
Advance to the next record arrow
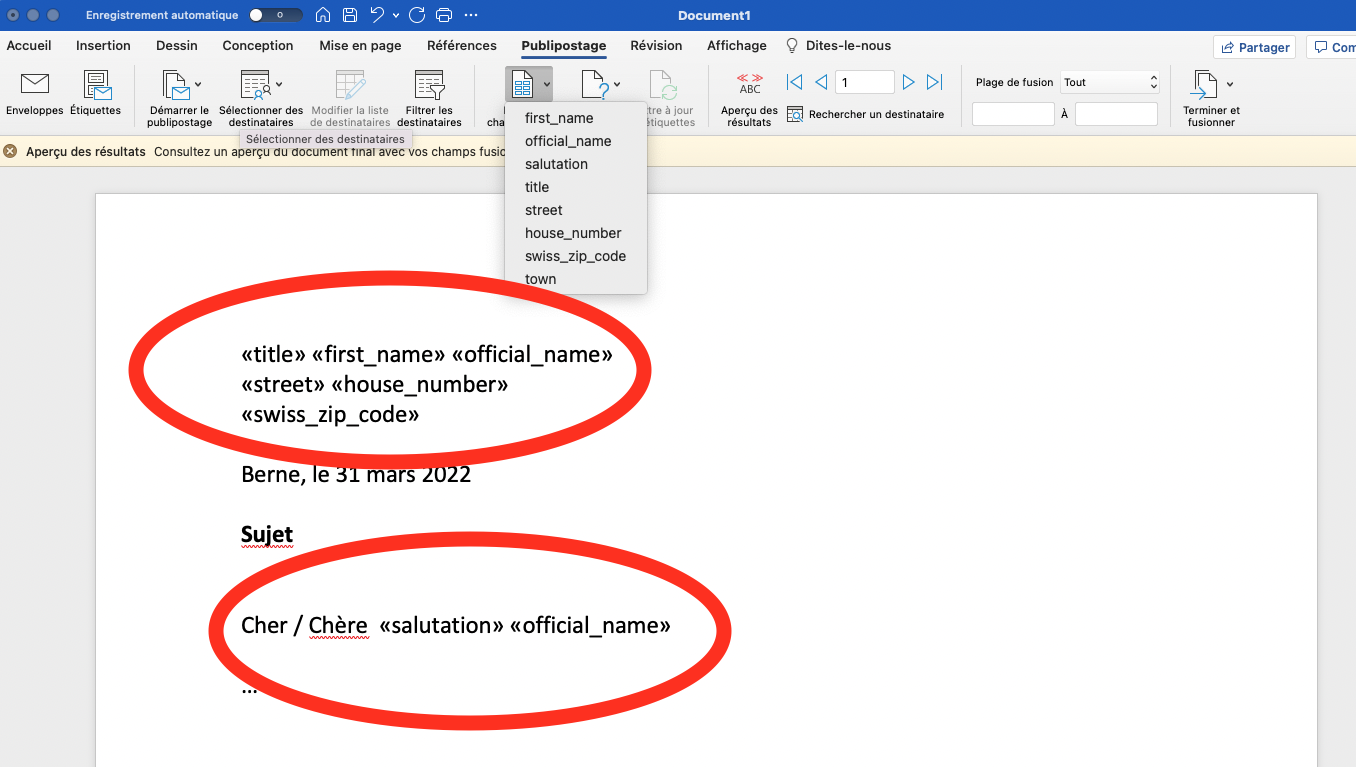pyautogui.click(x=908, y=82)
